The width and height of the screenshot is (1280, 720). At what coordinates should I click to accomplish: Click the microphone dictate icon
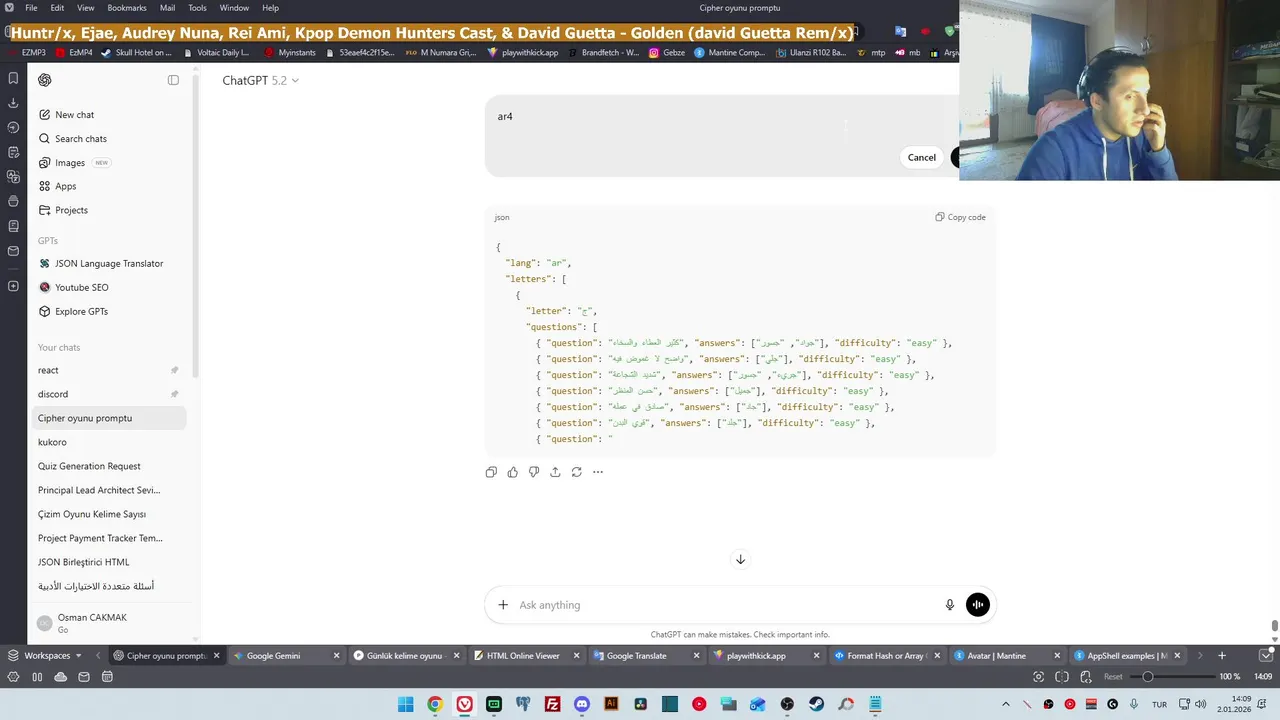950,605
